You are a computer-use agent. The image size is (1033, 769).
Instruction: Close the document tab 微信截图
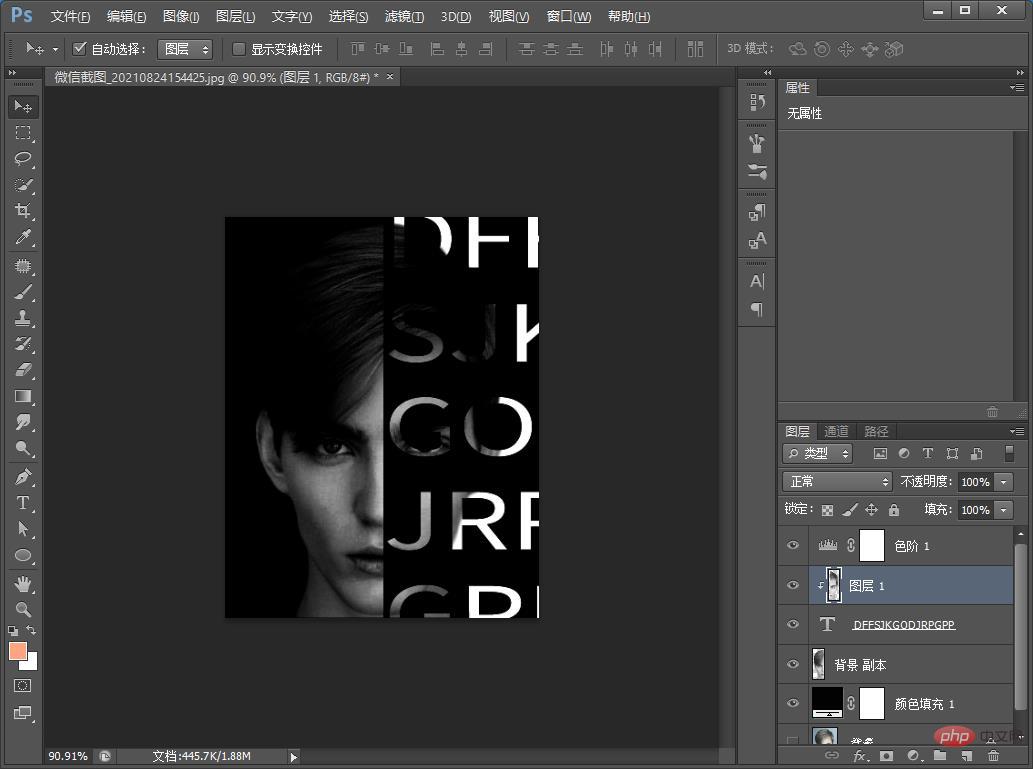click(x=390, y=77)
